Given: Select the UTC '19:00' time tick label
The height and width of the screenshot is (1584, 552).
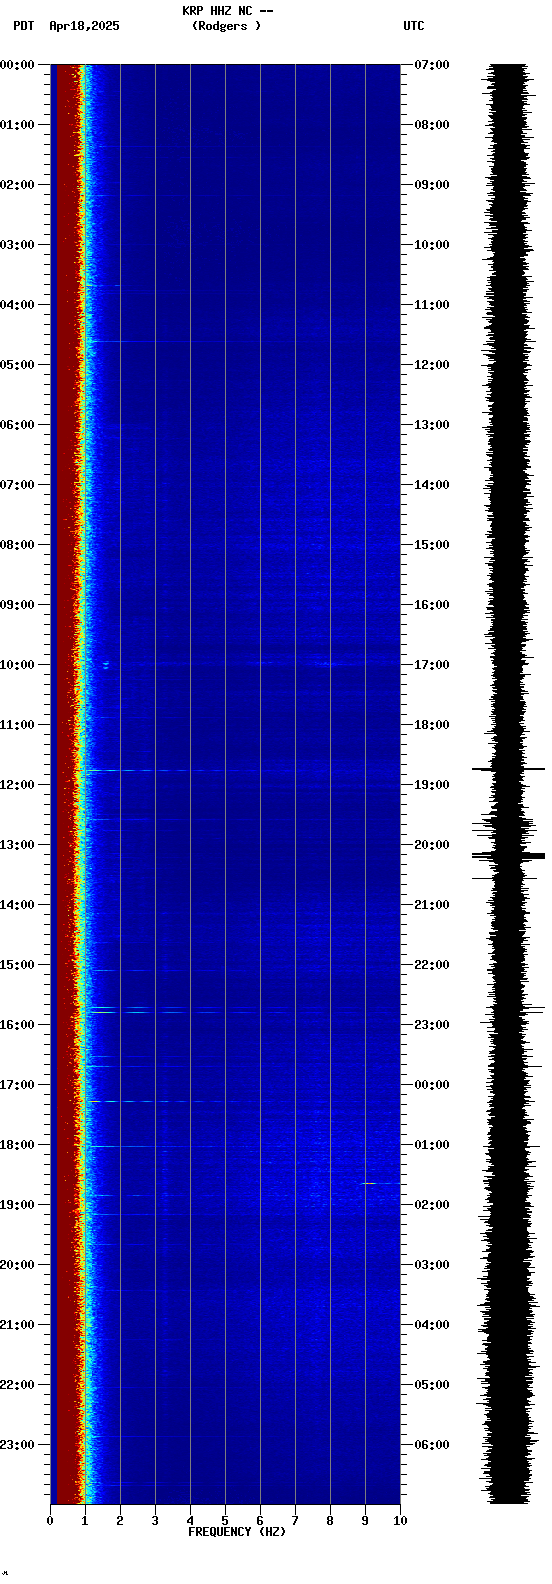Looking at the screenshot, I should 432,785.
